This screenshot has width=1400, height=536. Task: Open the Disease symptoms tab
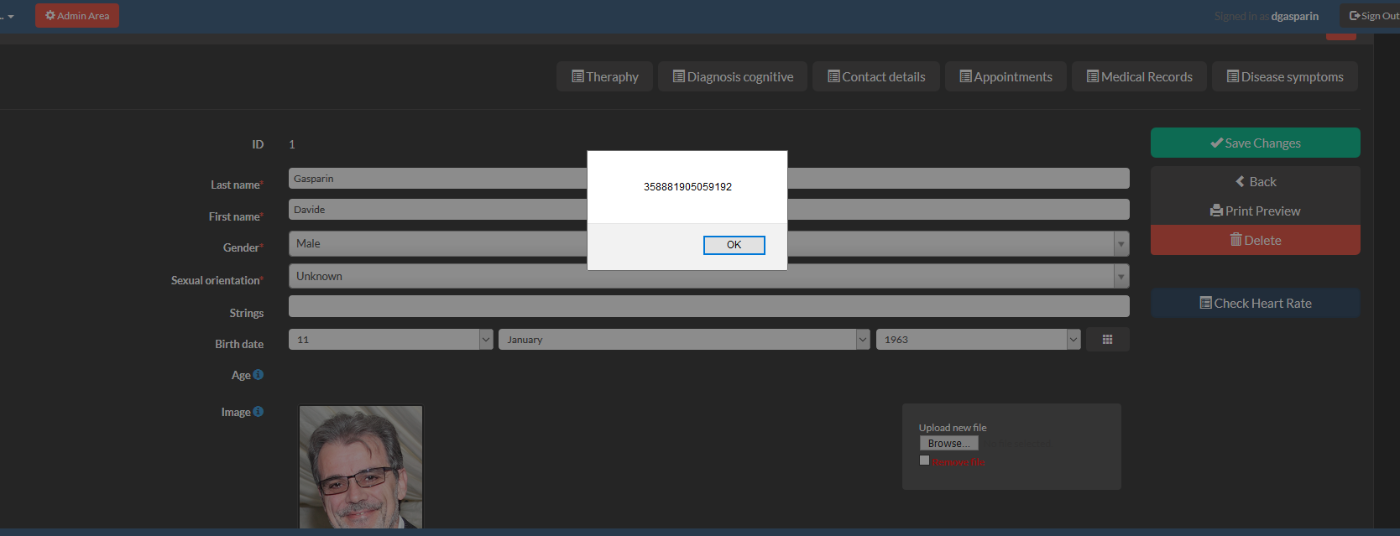(x=1285, y=77)
